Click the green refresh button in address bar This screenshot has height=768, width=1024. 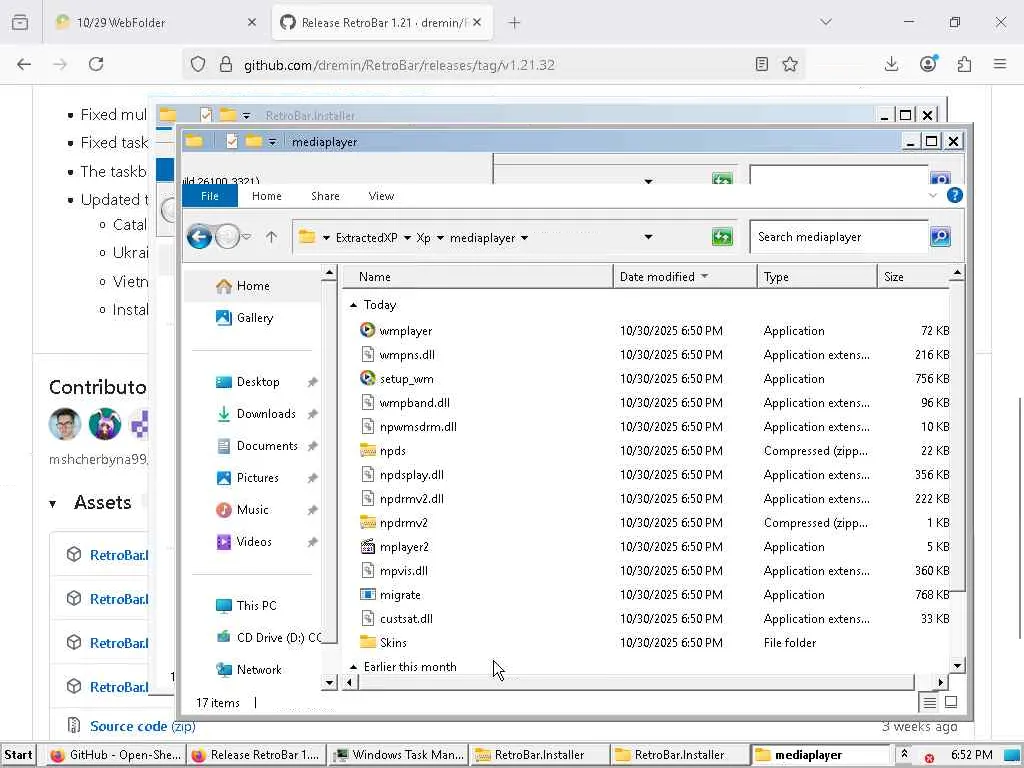point(722,237)
